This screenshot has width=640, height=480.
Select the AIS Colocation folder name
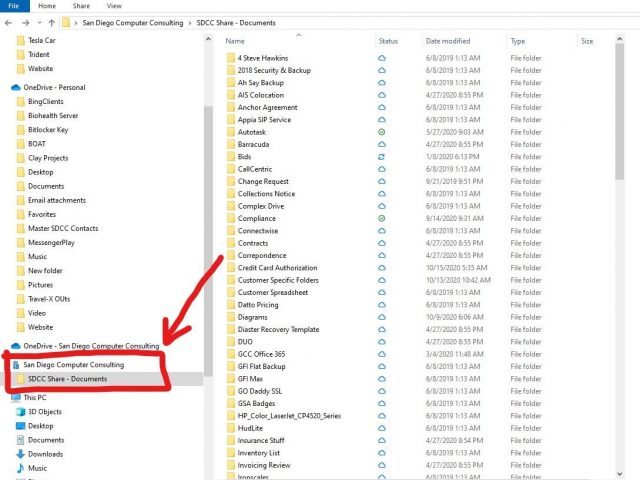[x=261, y=95]
